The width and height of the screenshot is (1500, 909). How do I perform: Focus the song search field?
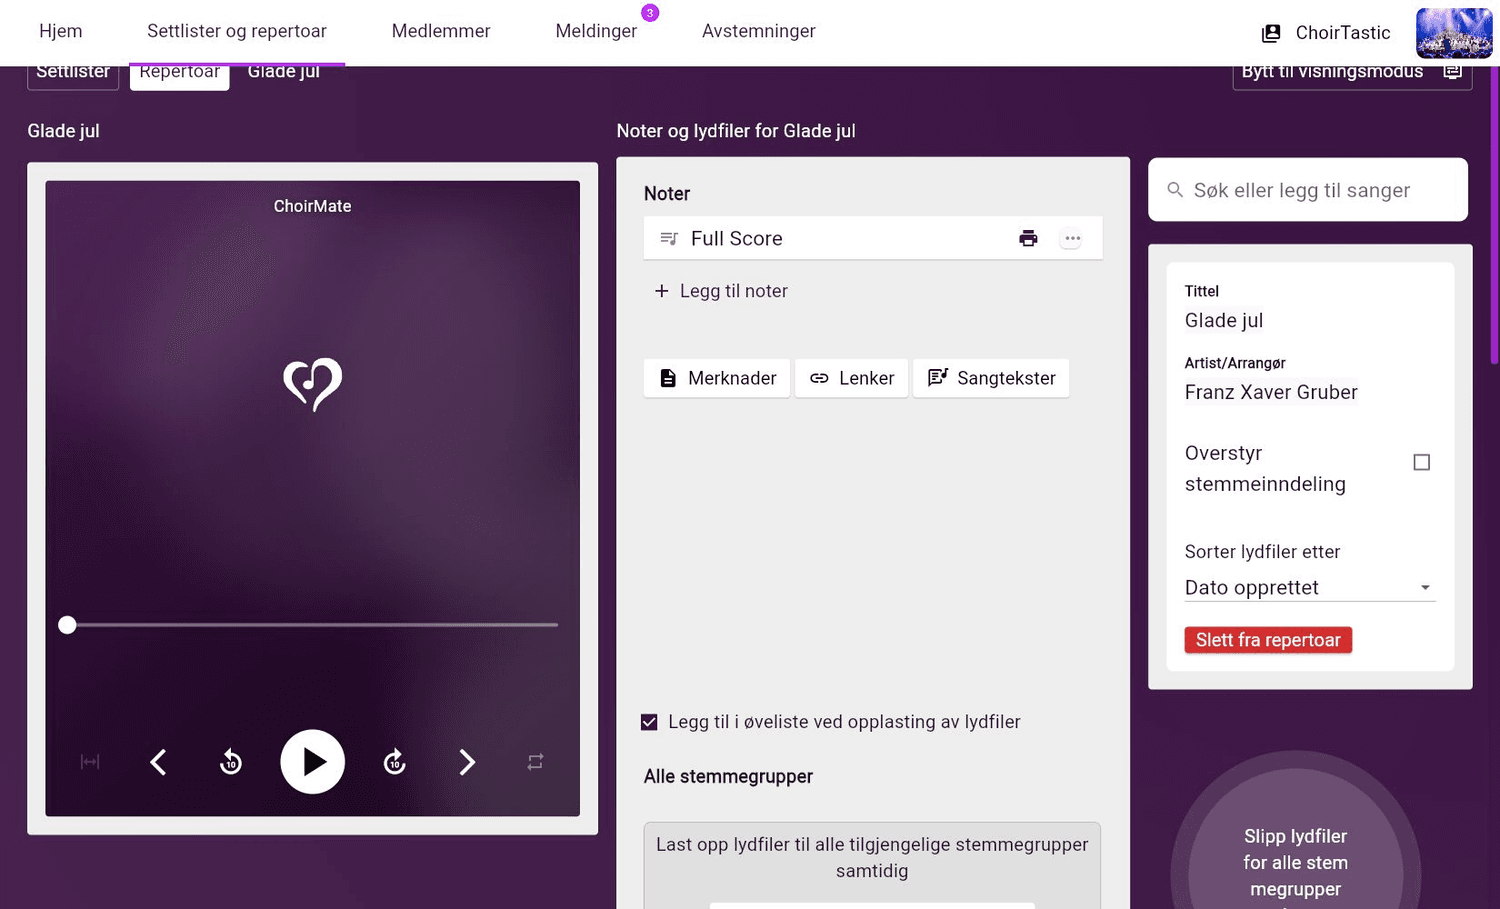(1308, 190)
